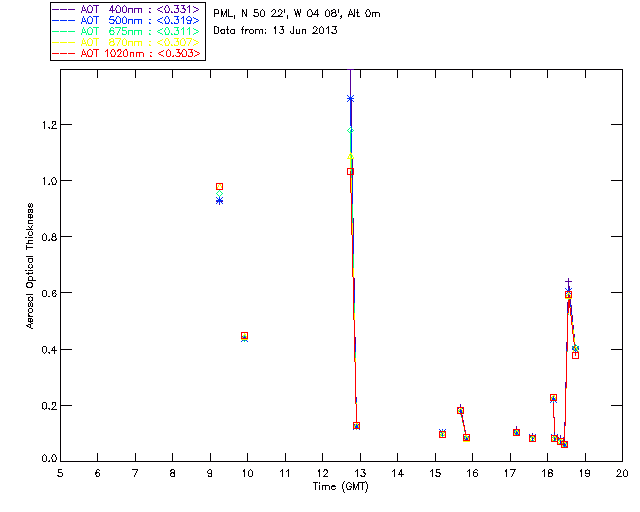Select the station header 'PML, N 50 22', W 04 08', Alt 0m'
The height and width of the screenshot is (512, 640).
297,14
